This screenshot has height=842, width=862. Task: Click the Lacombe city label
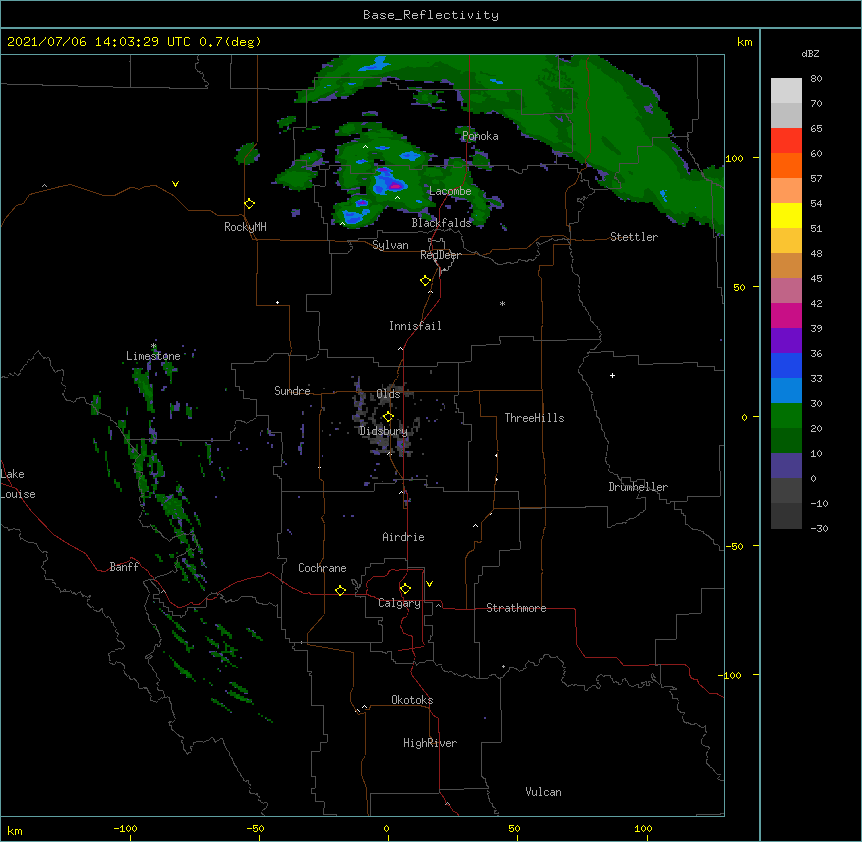(x=450, y=191)
